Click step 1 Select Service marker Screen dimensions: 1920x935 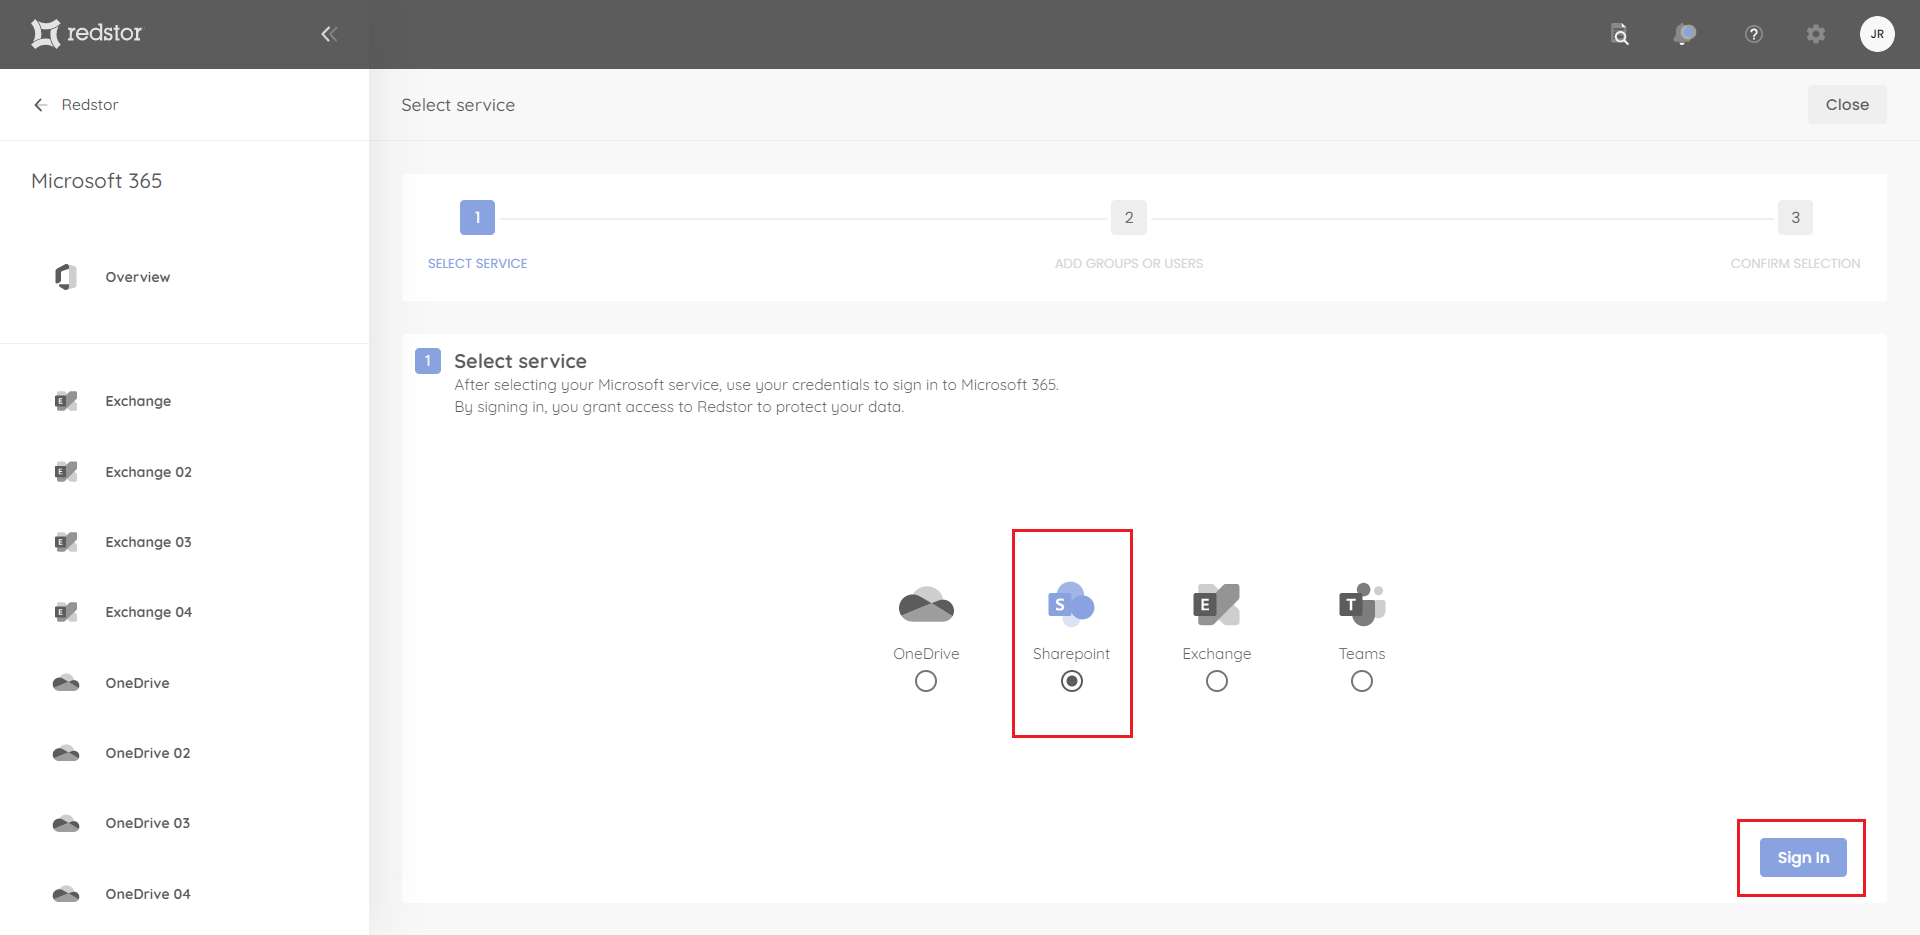(477, 217)
